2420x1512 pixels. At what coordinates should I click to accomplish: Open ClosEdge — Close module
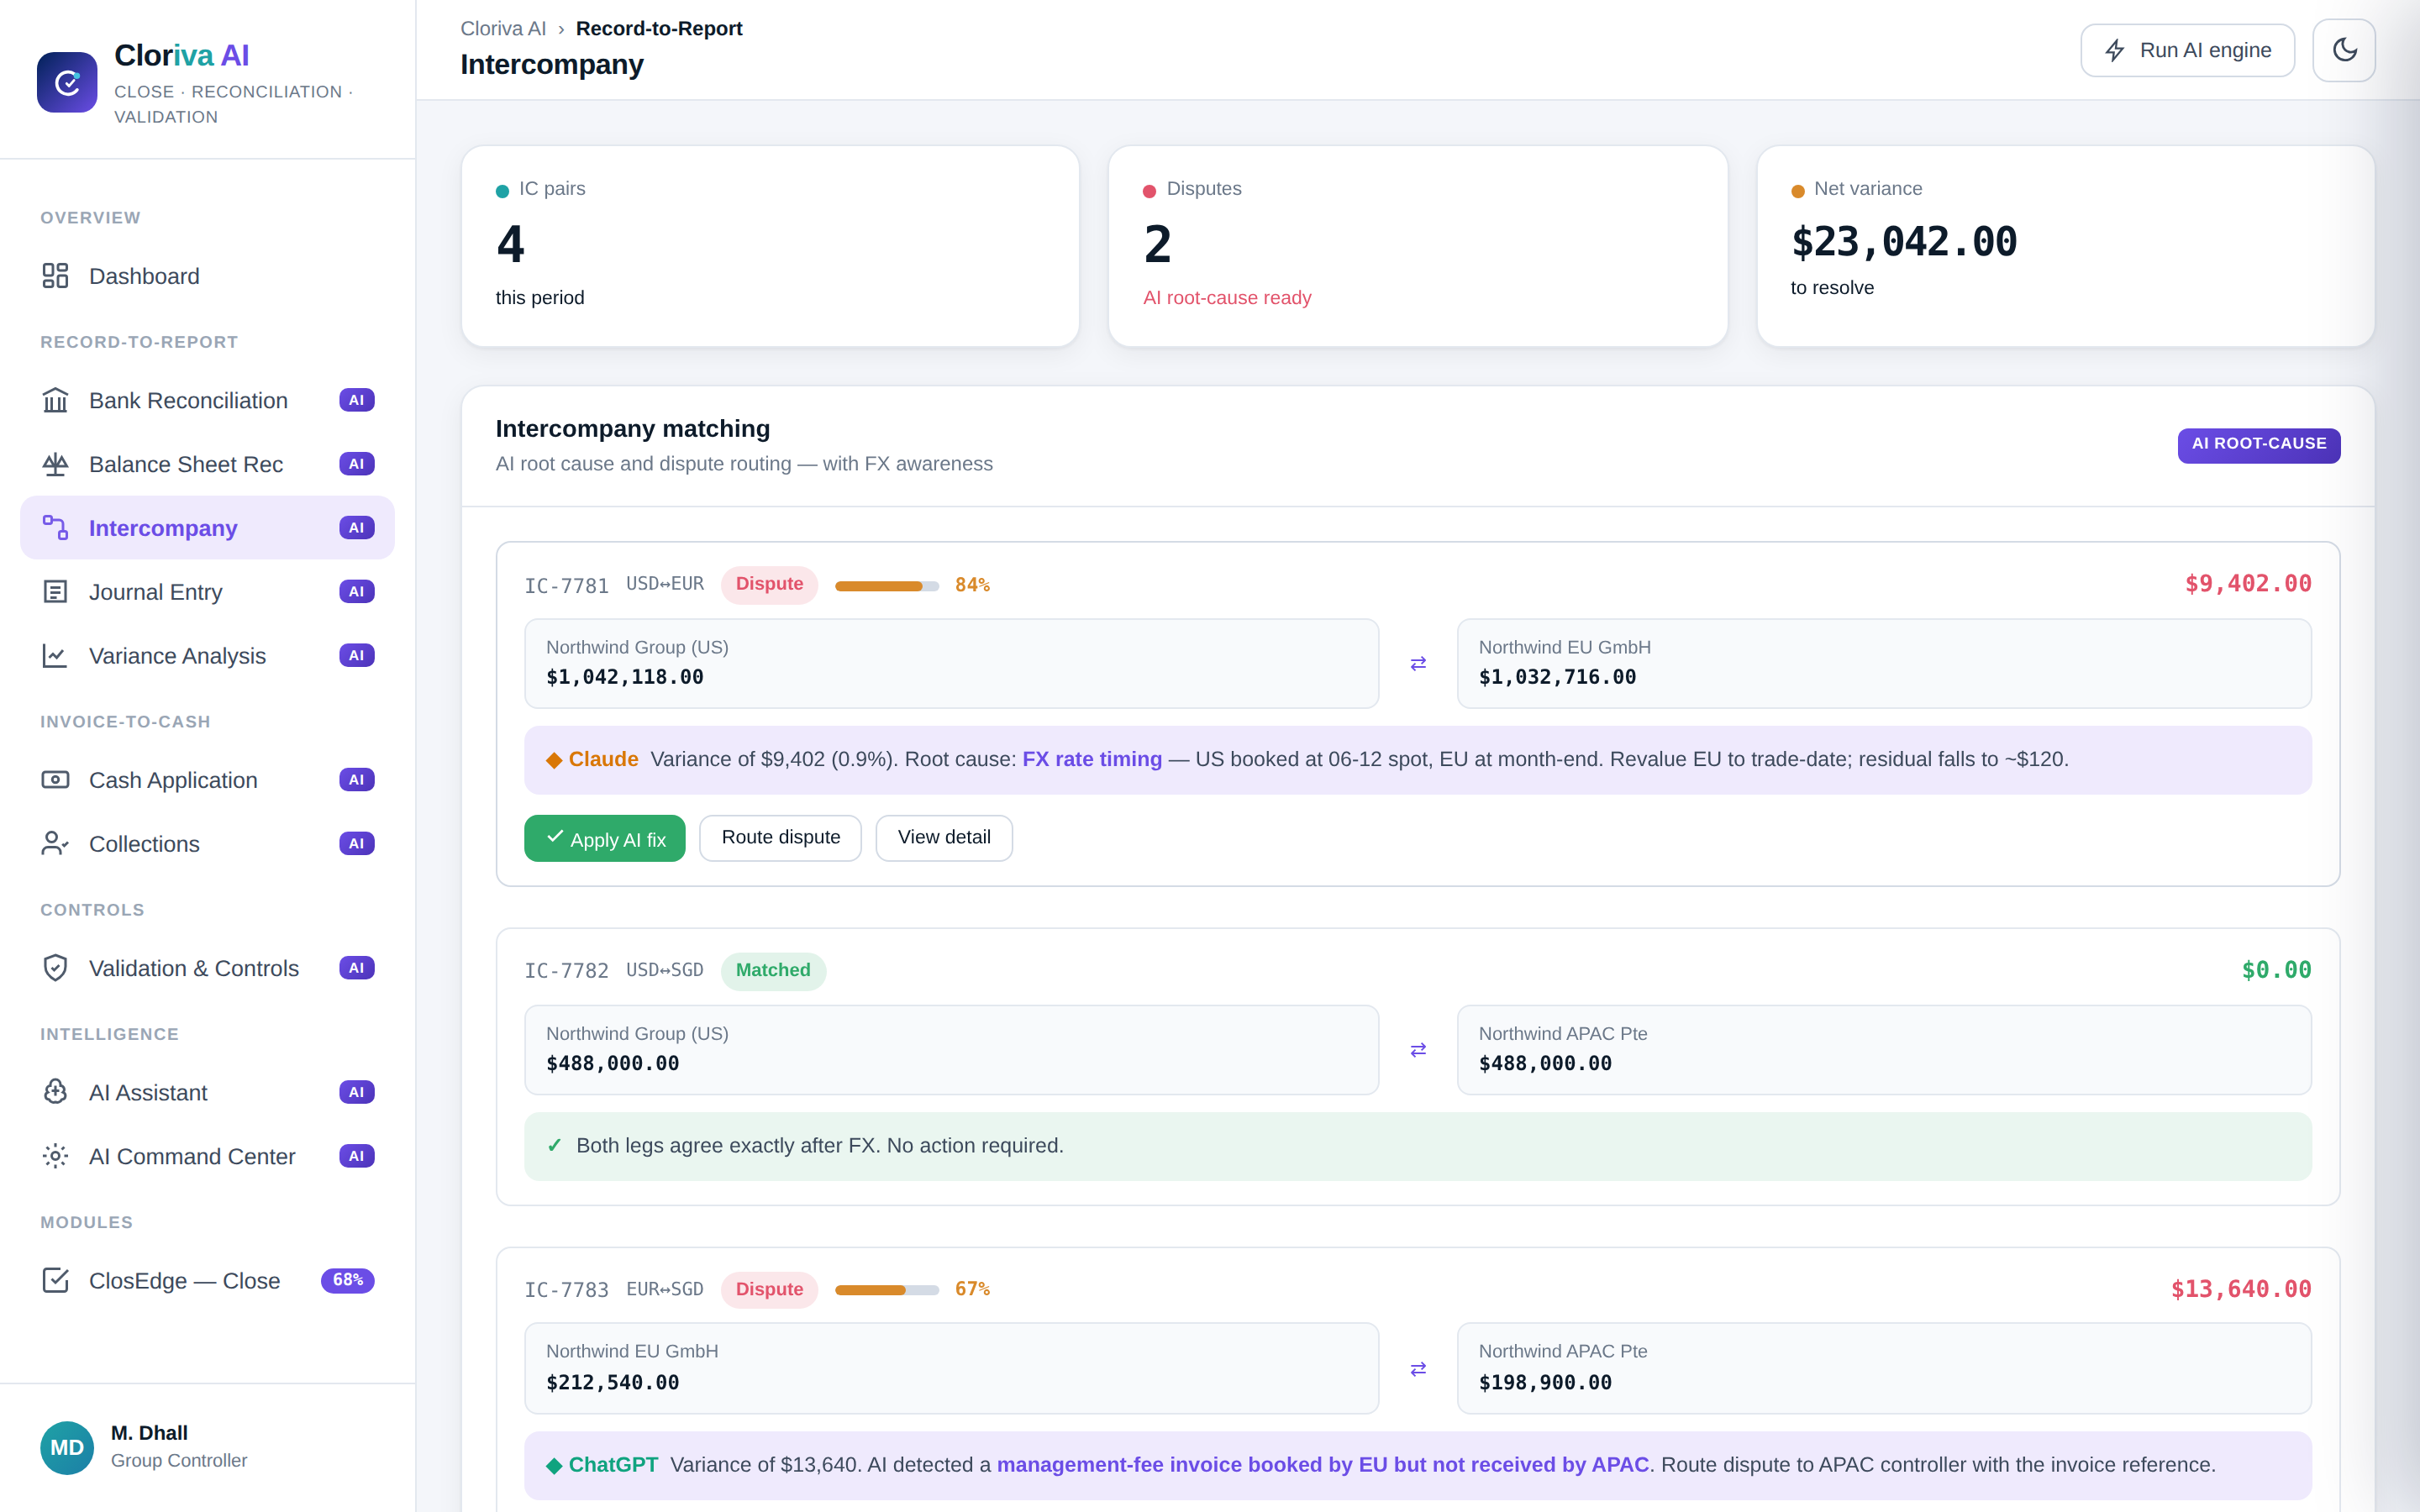tap(207, 1281)
